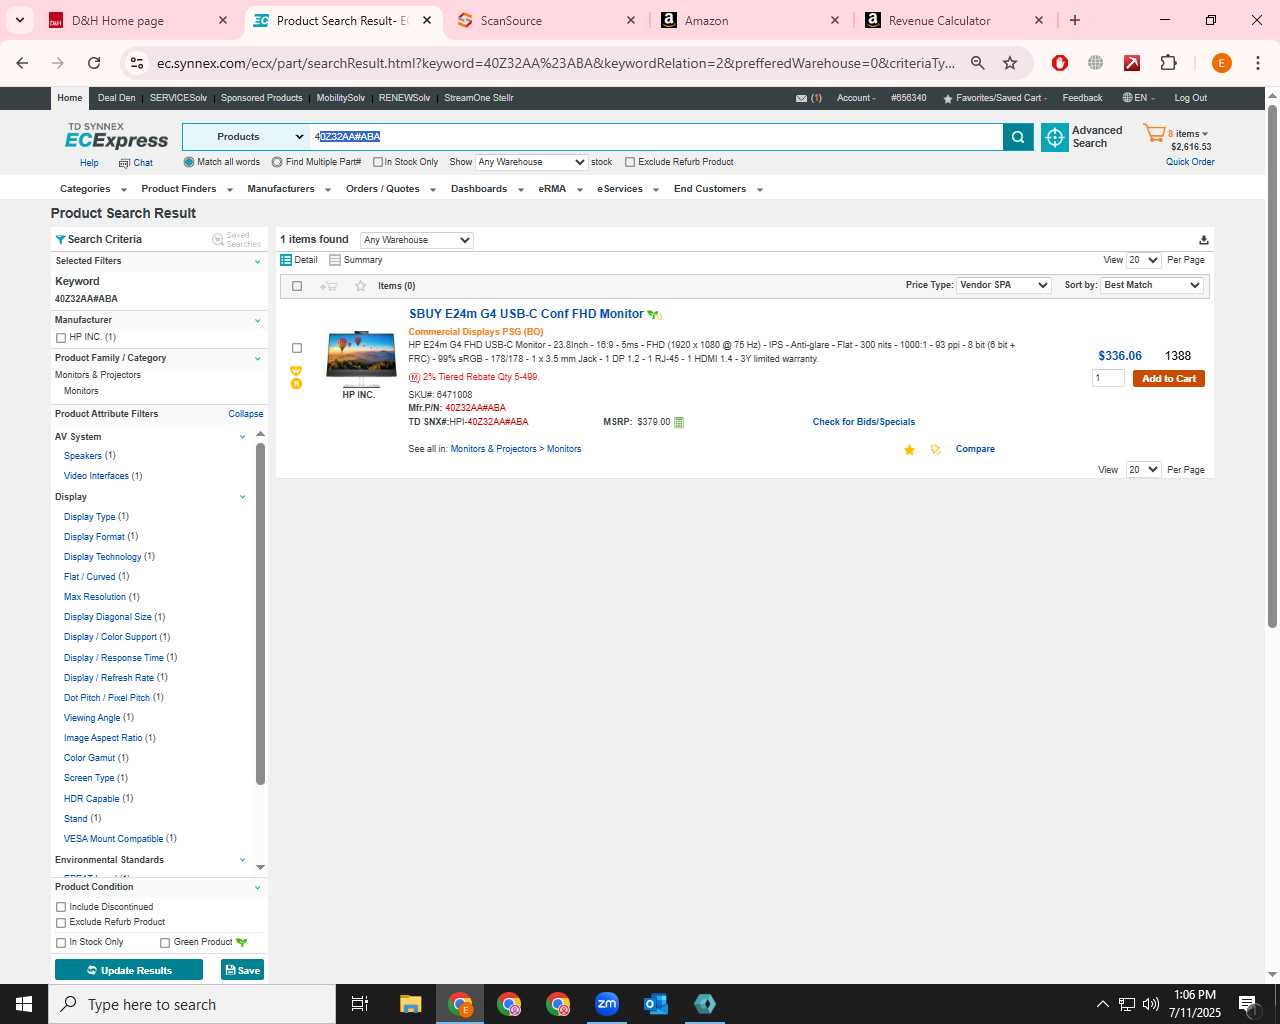This screenshot has width=1280, height=1024.
Task: Click the keyword search input field
Action: tap(656, 137)
